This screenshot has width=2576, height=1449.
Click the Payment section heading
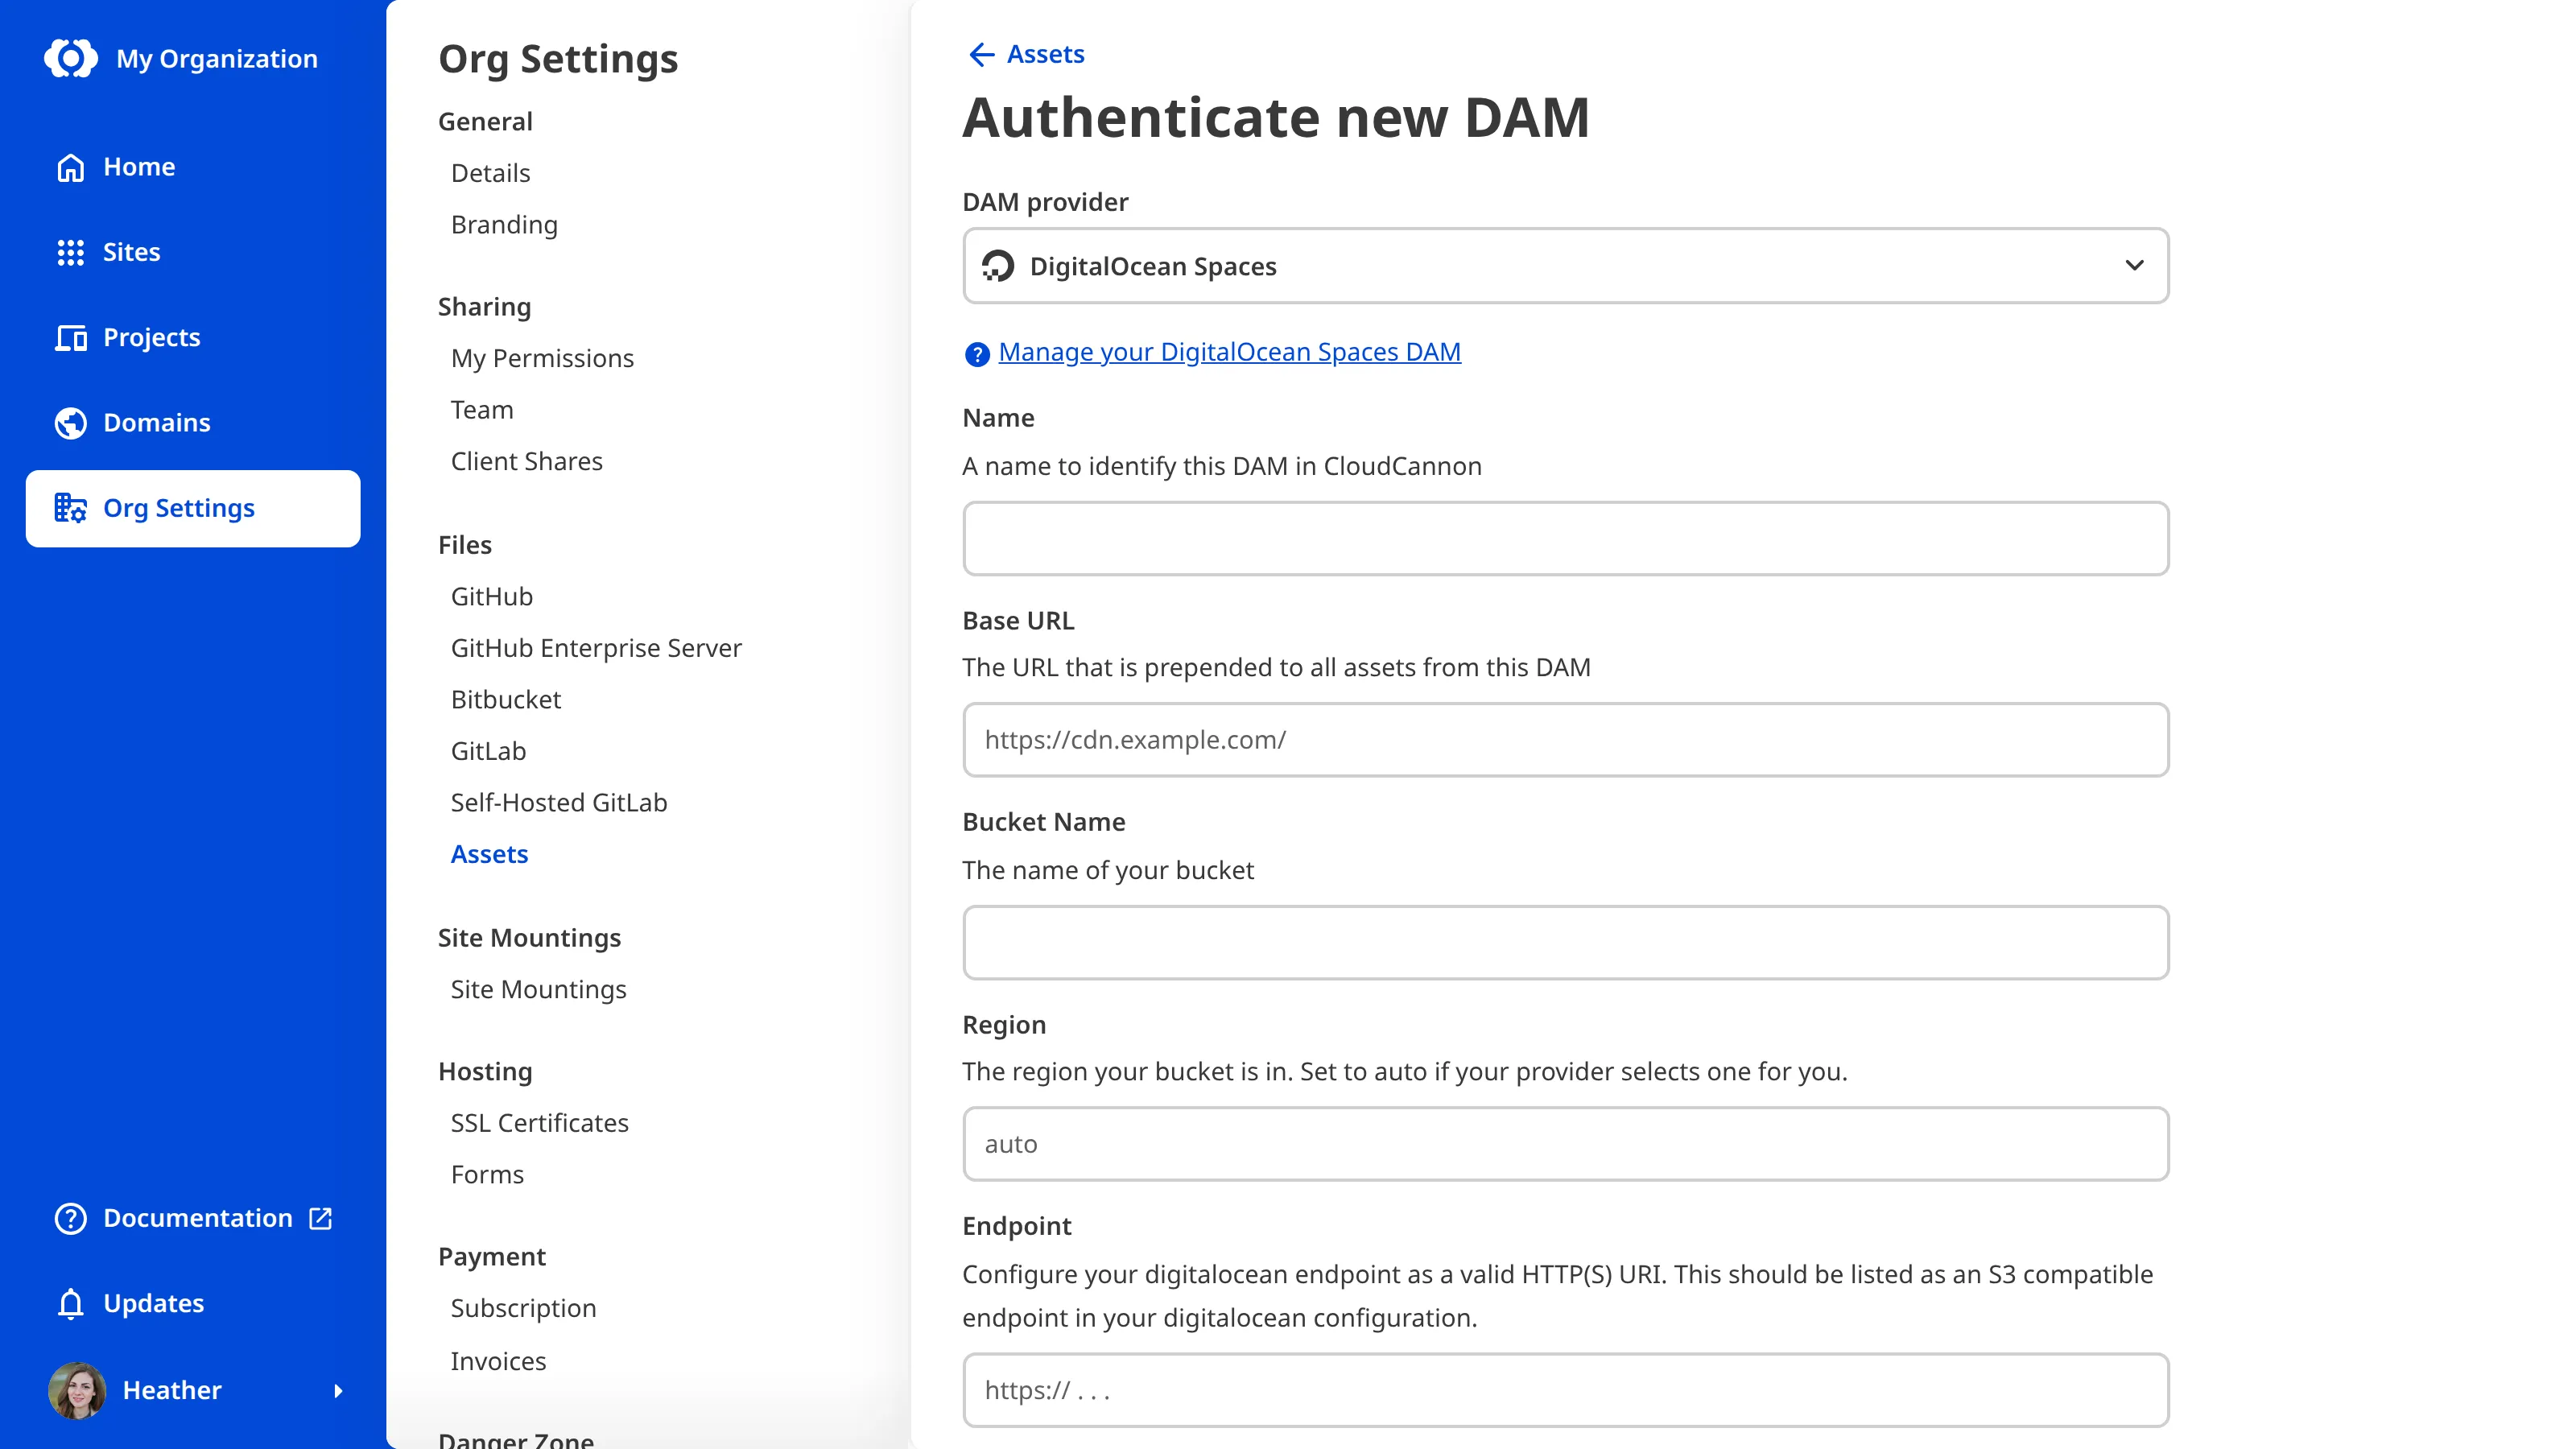(x=492, y=1257)
